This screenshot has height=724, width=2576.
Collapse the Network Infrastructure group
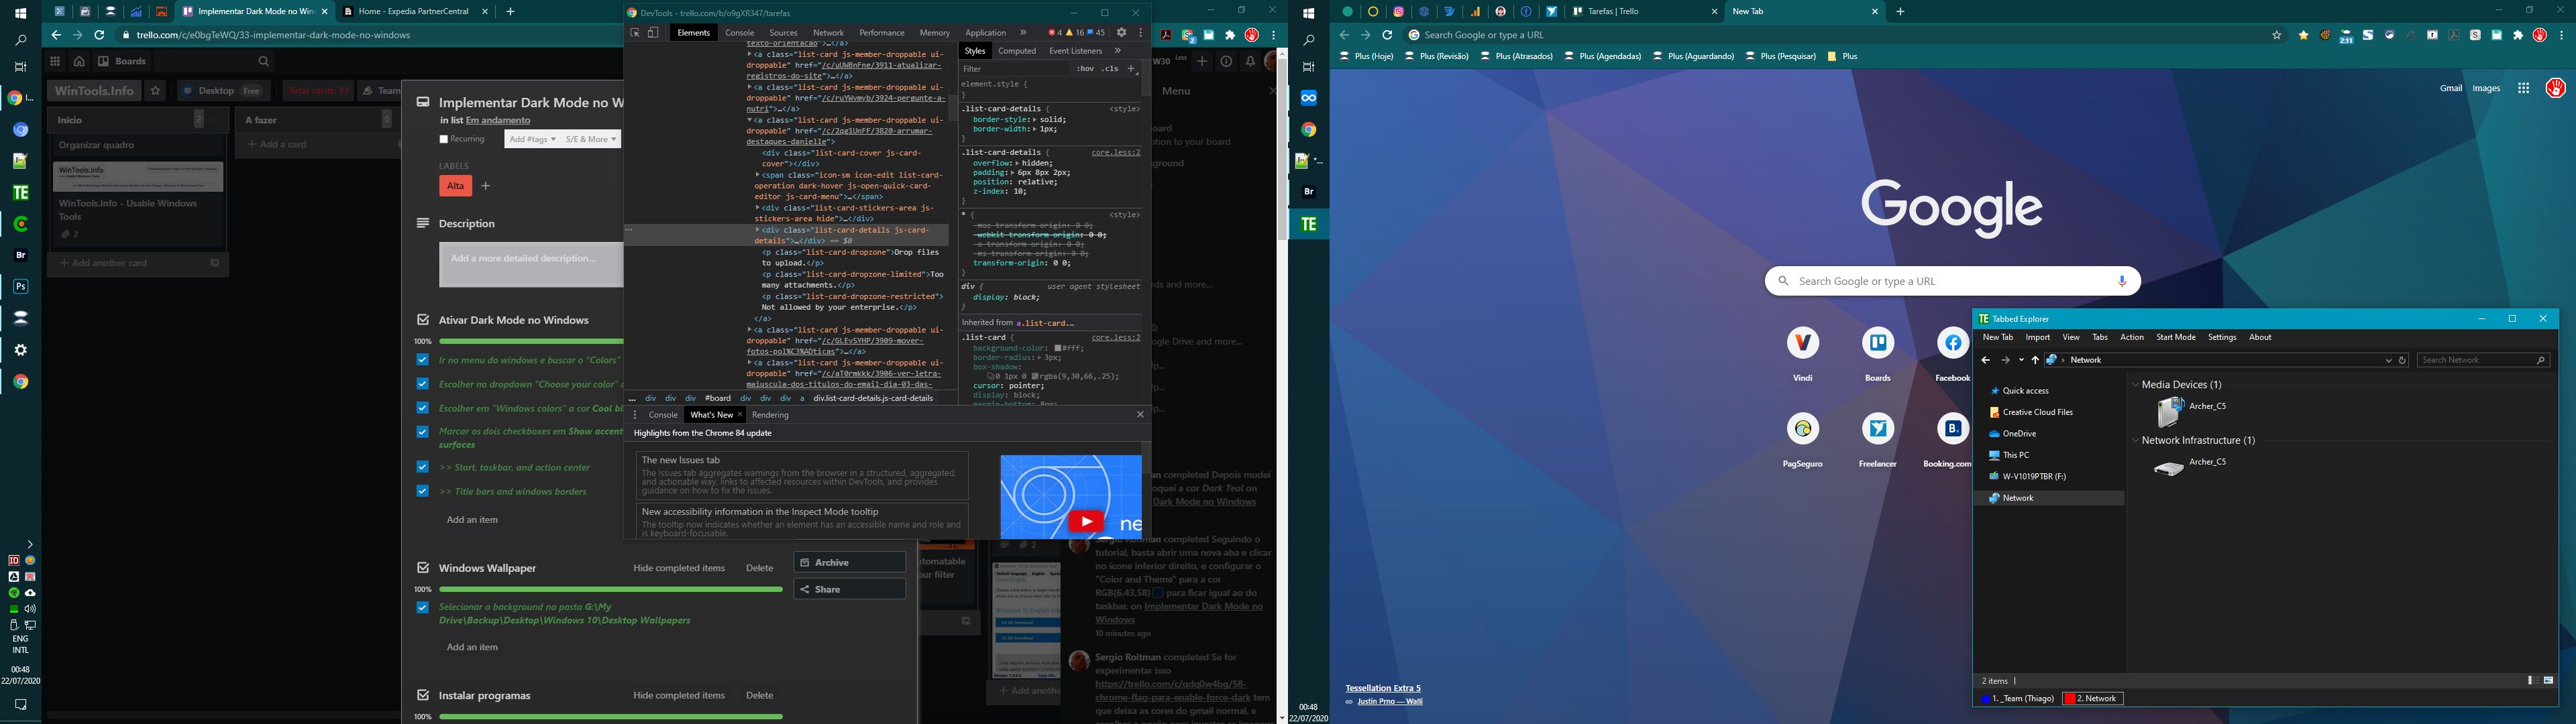(2136, 441)
